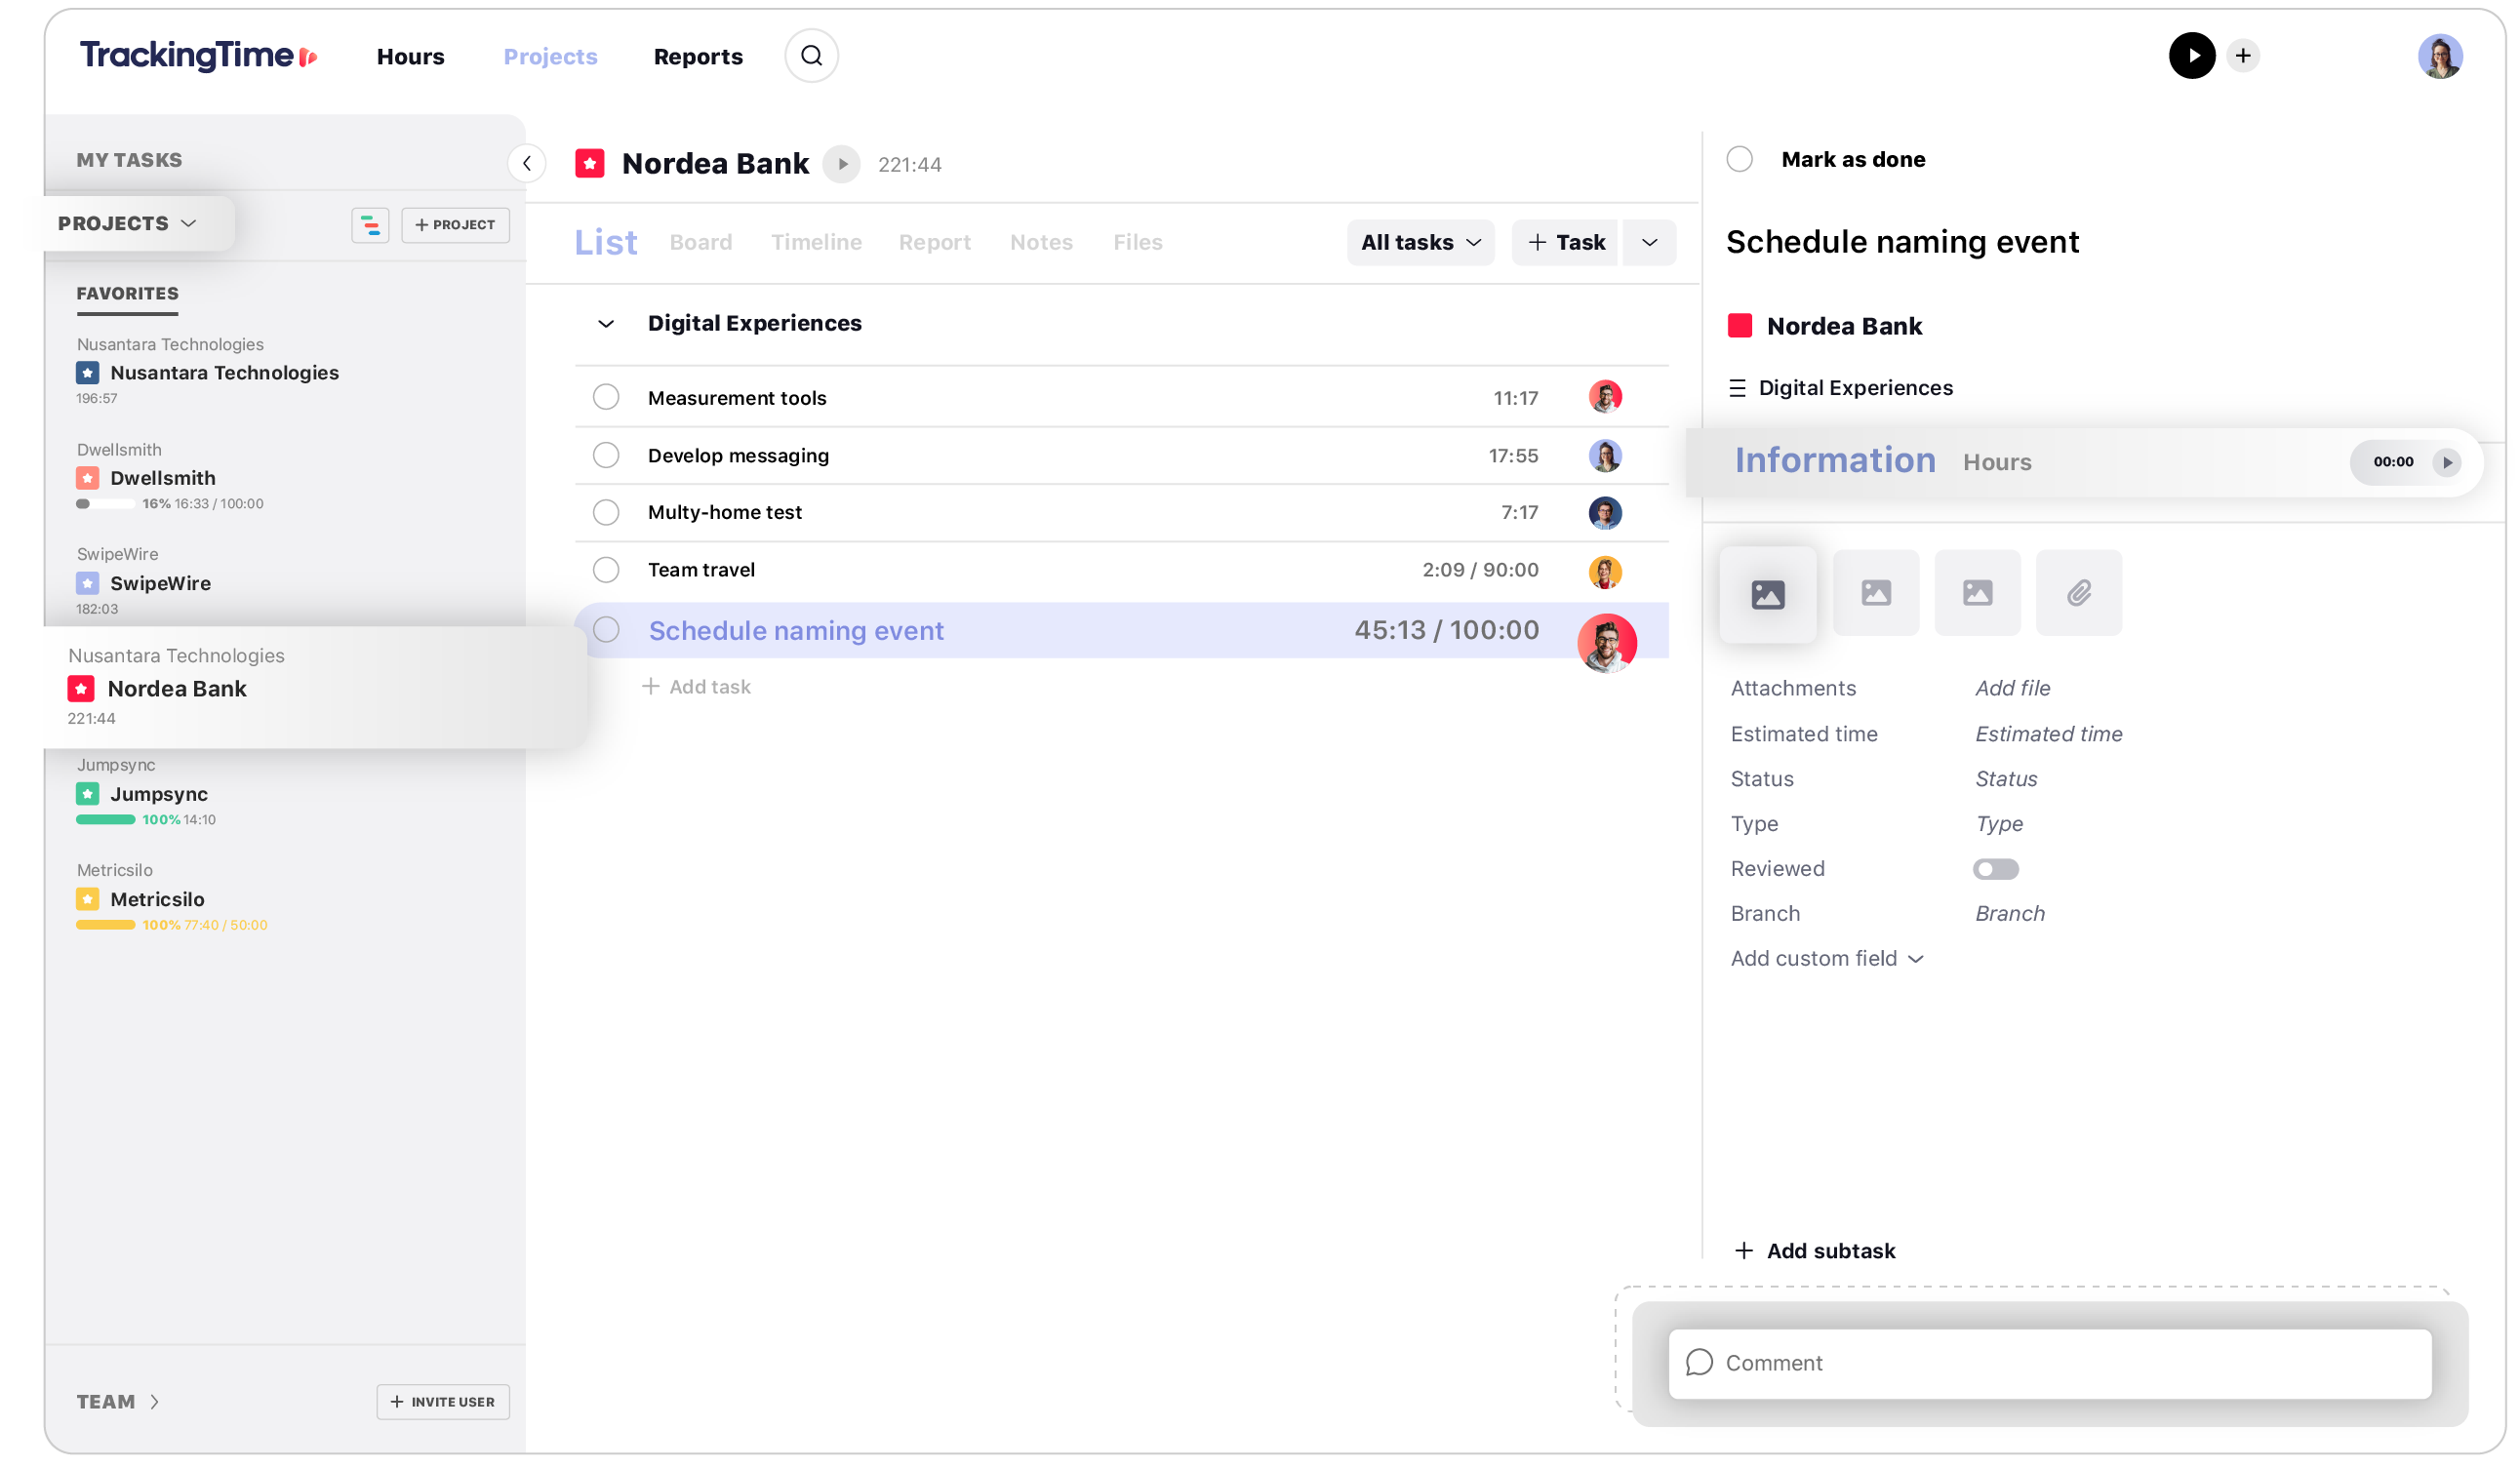Toggle the Reviewed switch for Schedule naming event

(1994, 867)
